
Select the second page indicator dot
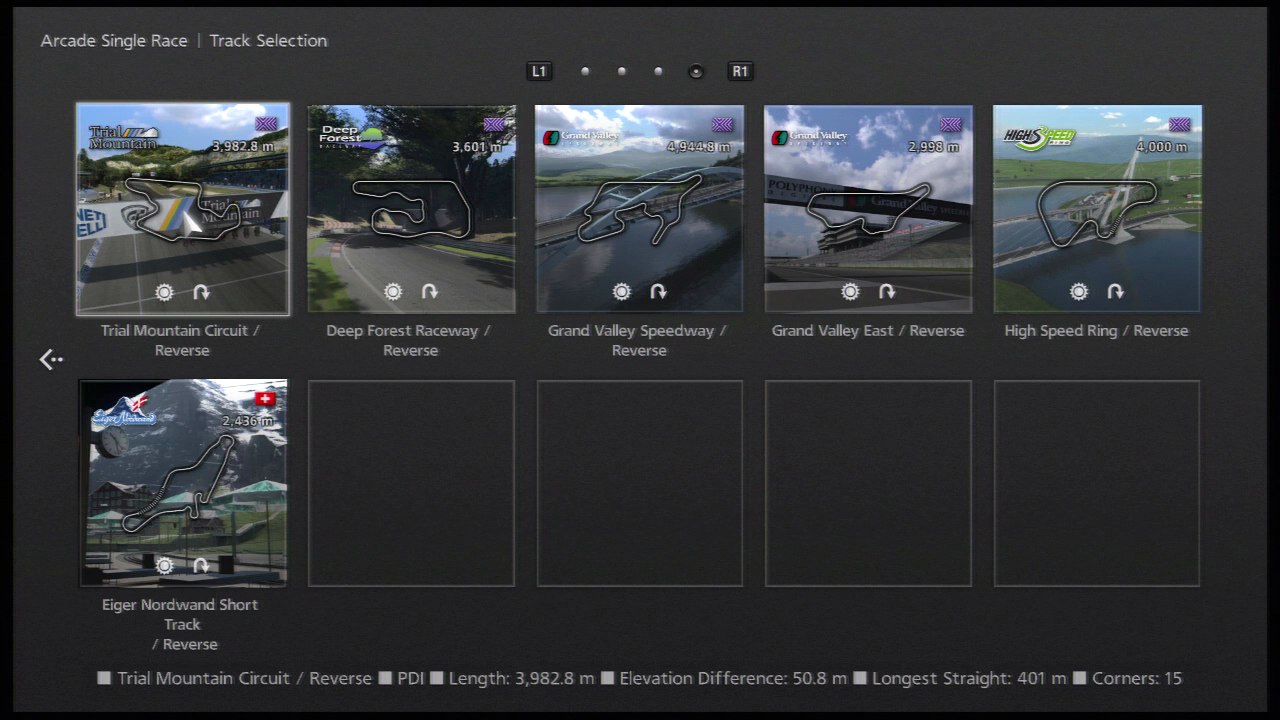pos(622,71)
